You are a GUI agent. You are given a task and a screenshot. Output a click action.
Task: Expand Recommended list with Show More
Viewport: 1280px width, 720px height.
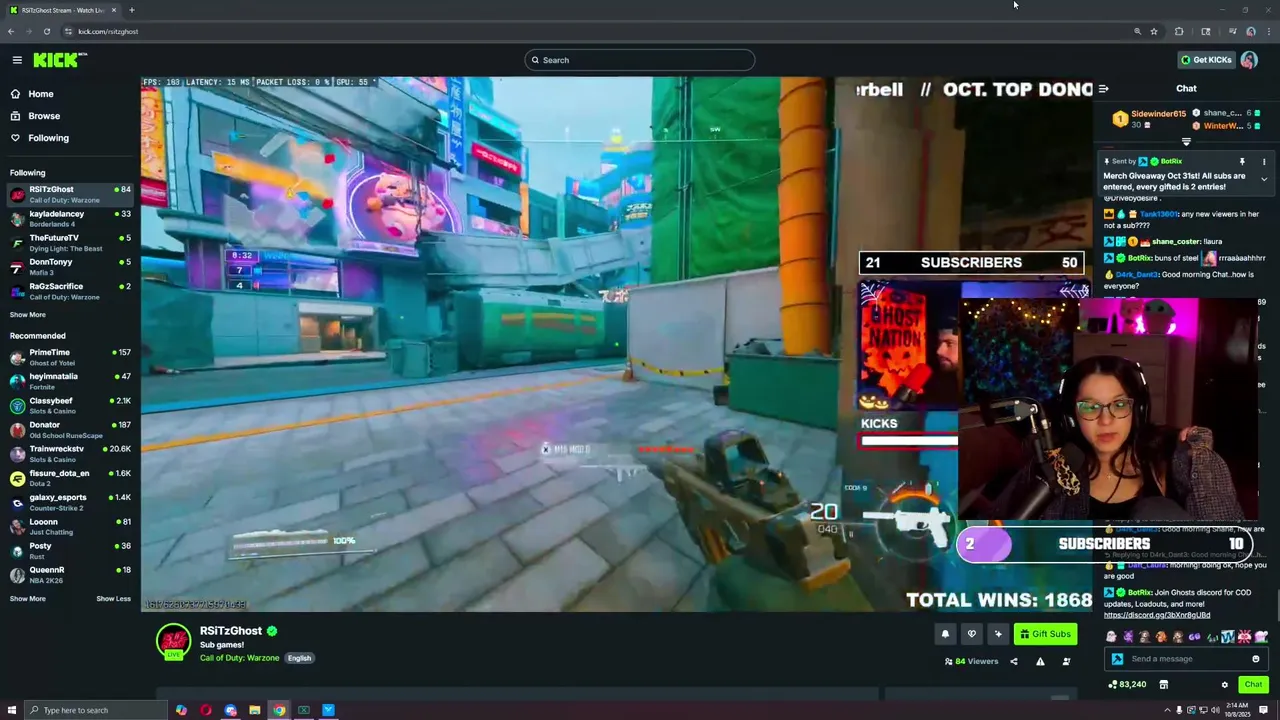click(28, 599)
